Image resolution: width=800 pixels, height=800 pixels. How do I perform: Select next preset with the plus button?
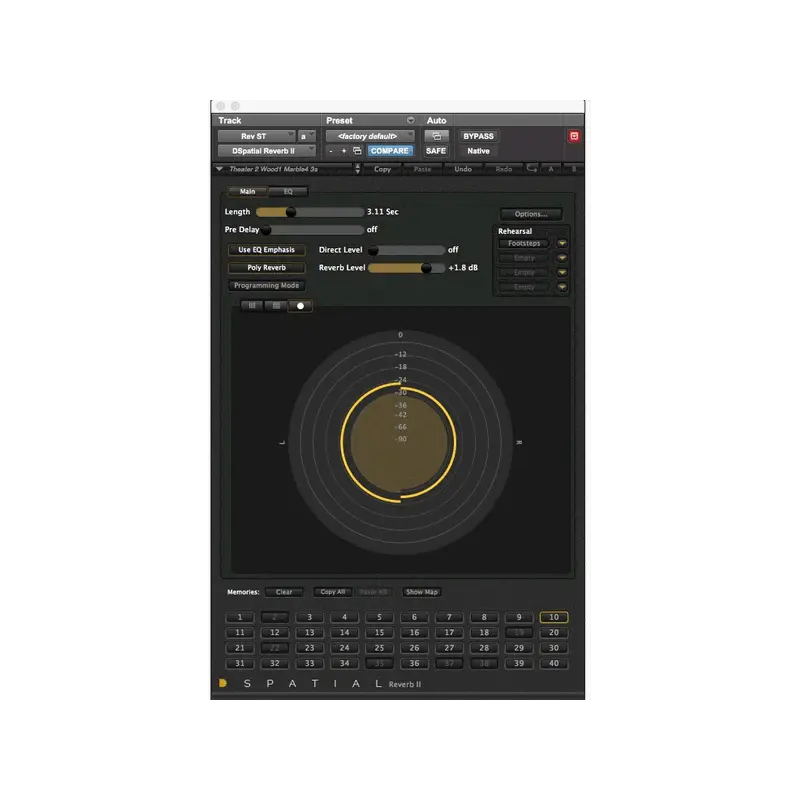343,151
